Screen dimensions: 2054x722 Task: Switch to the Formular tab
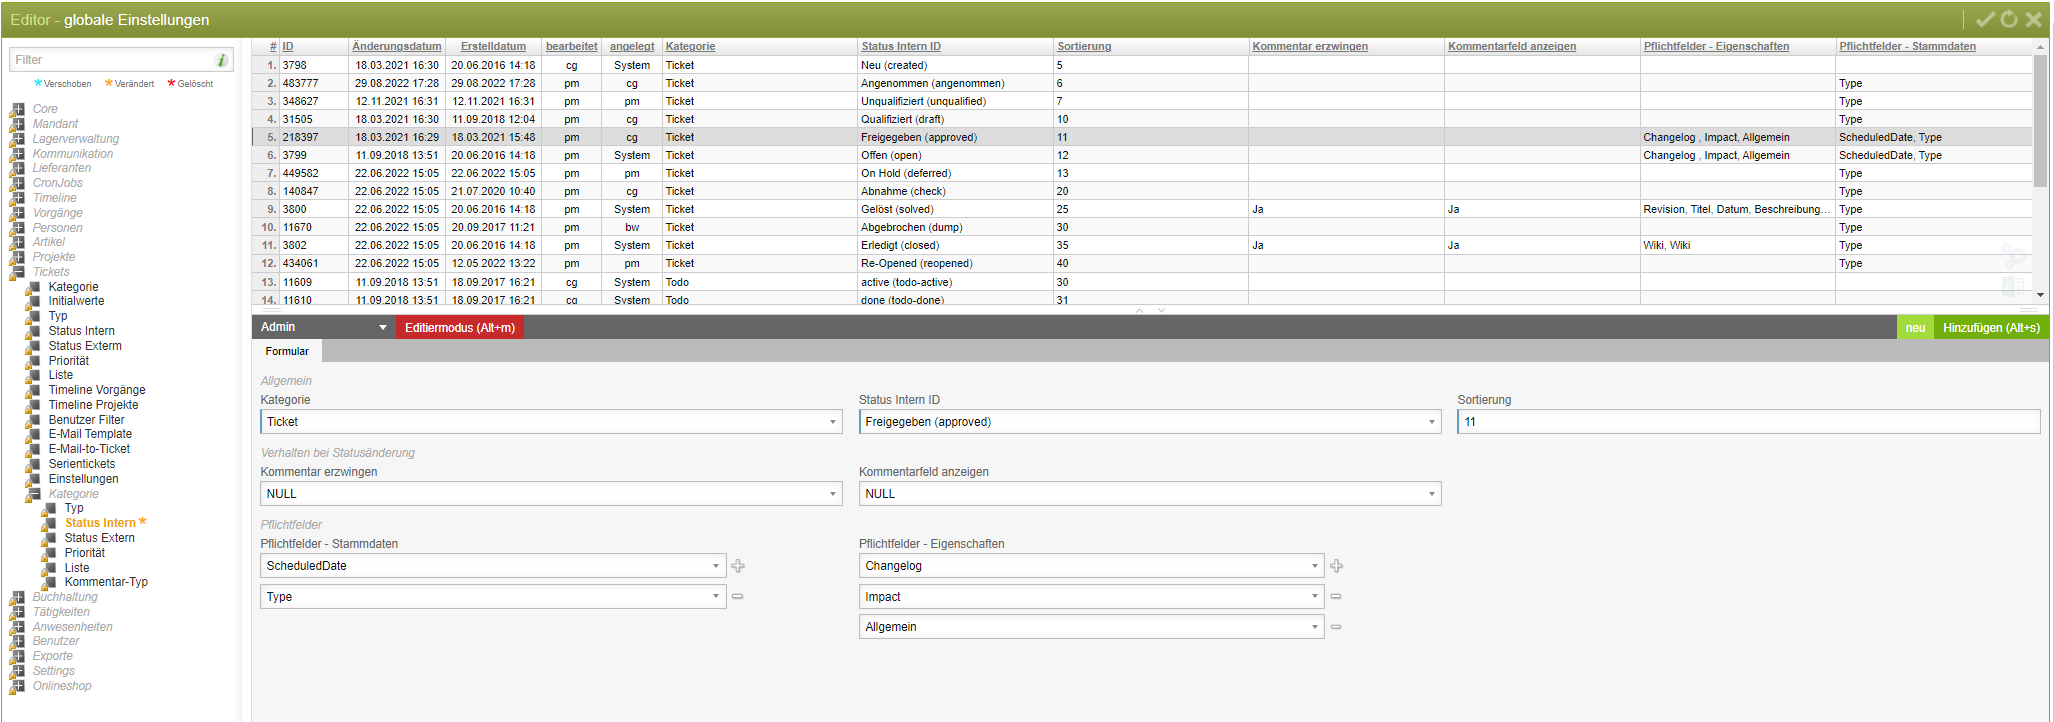(287, 351)
